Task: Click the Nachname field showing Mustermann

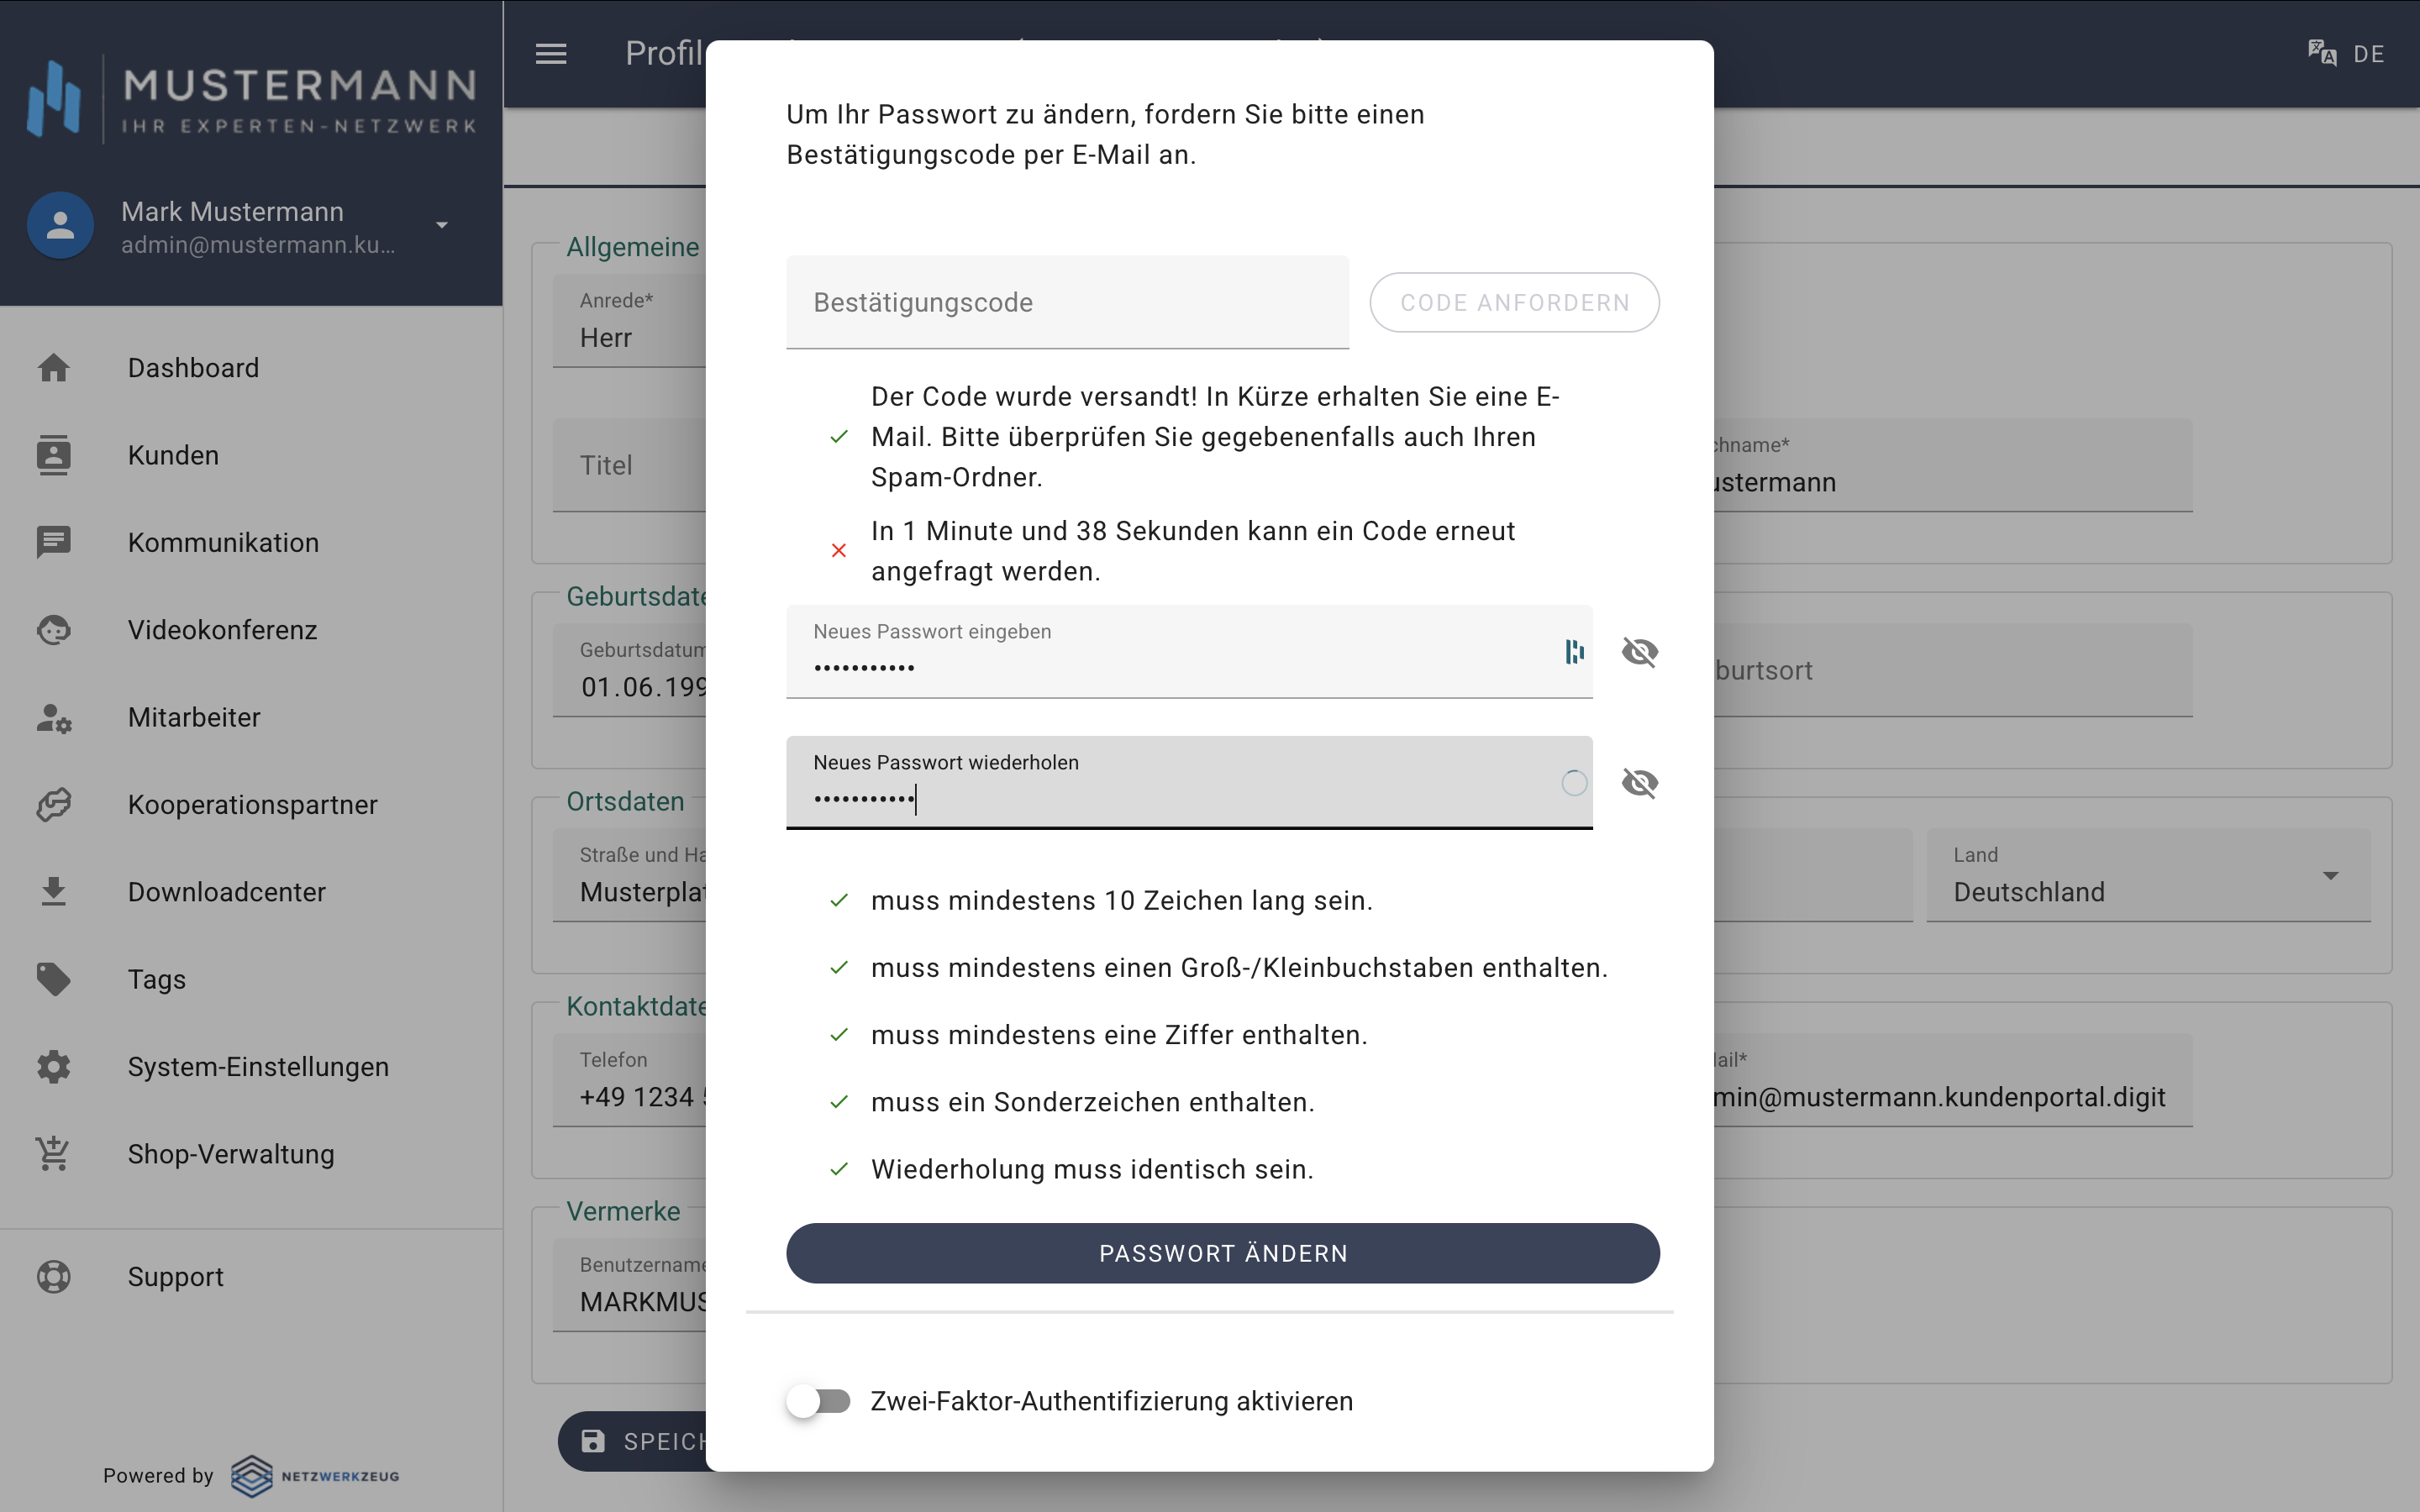Action: tap(1953, 465)
